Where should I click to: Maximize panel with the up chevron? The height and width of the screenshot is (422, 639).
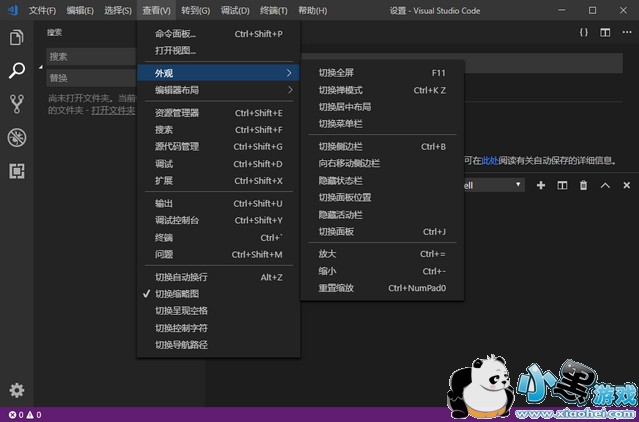(x=605, y=185)
